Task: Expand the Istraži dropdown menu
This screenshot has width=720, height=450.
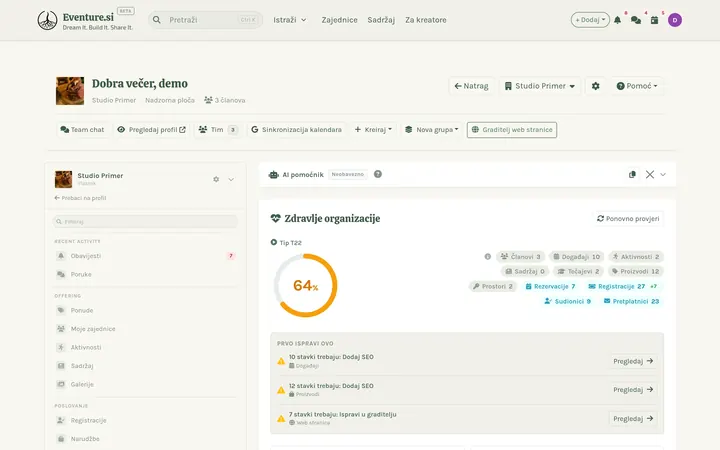Action: [x=290, y=20]
